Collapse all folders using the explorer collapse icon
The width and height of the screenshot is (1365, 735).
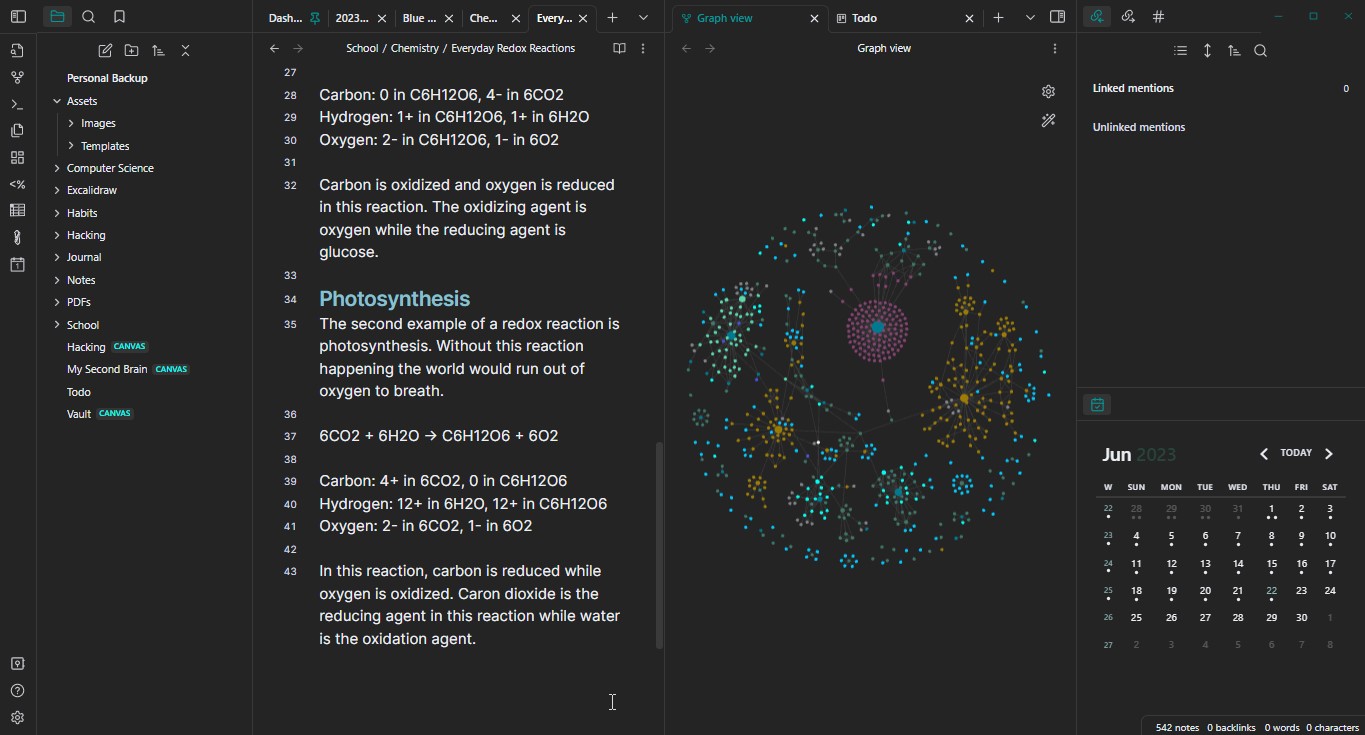(185, 50)
